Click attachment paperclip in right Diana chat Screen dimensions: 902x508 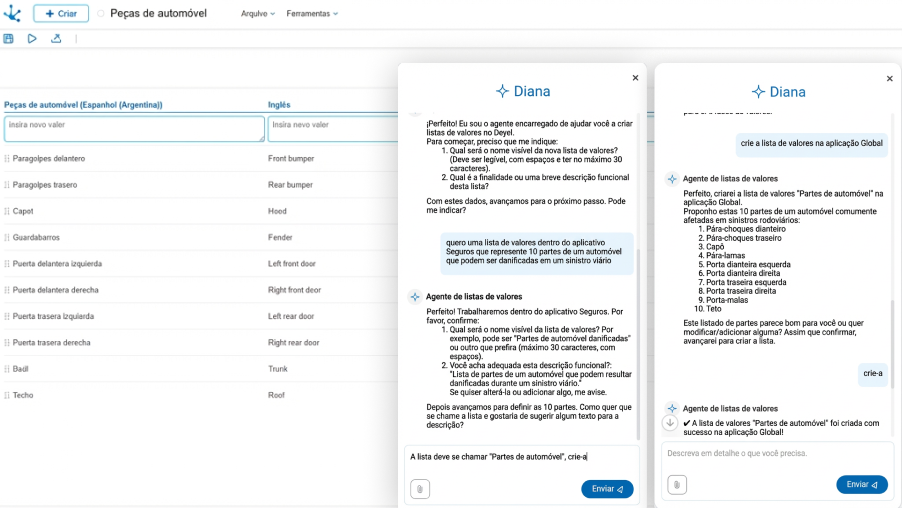click(x=677, y=484)
